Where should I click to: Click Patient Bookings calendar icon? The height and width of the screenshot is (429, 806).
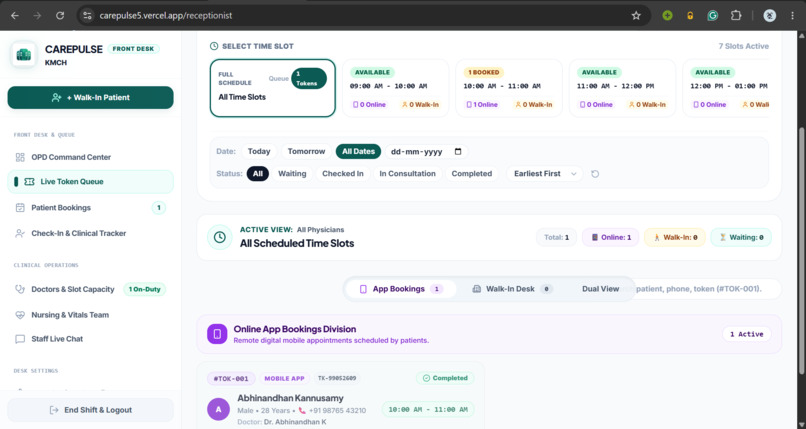20,208
